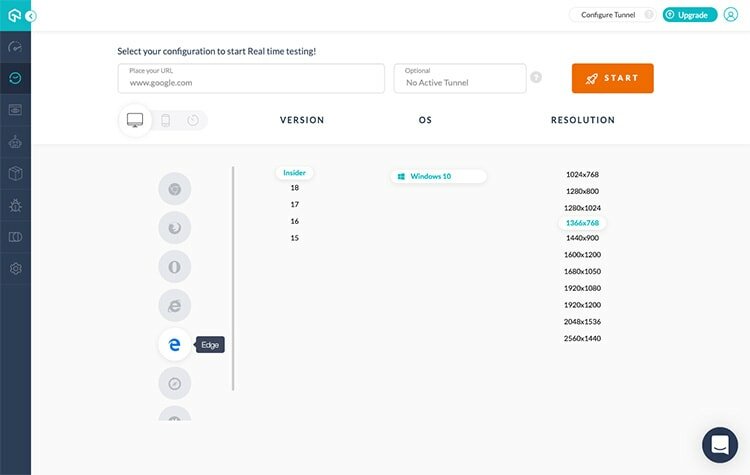
Task: Click the Place your URL field
Action: [x=250, y=79]
